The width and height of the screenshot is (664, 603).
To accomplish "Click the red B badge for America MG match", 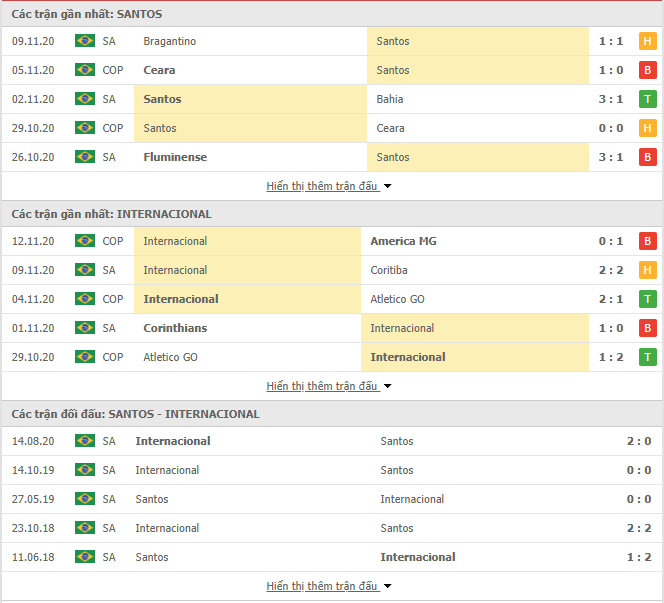I will click(x=647, y=241).
